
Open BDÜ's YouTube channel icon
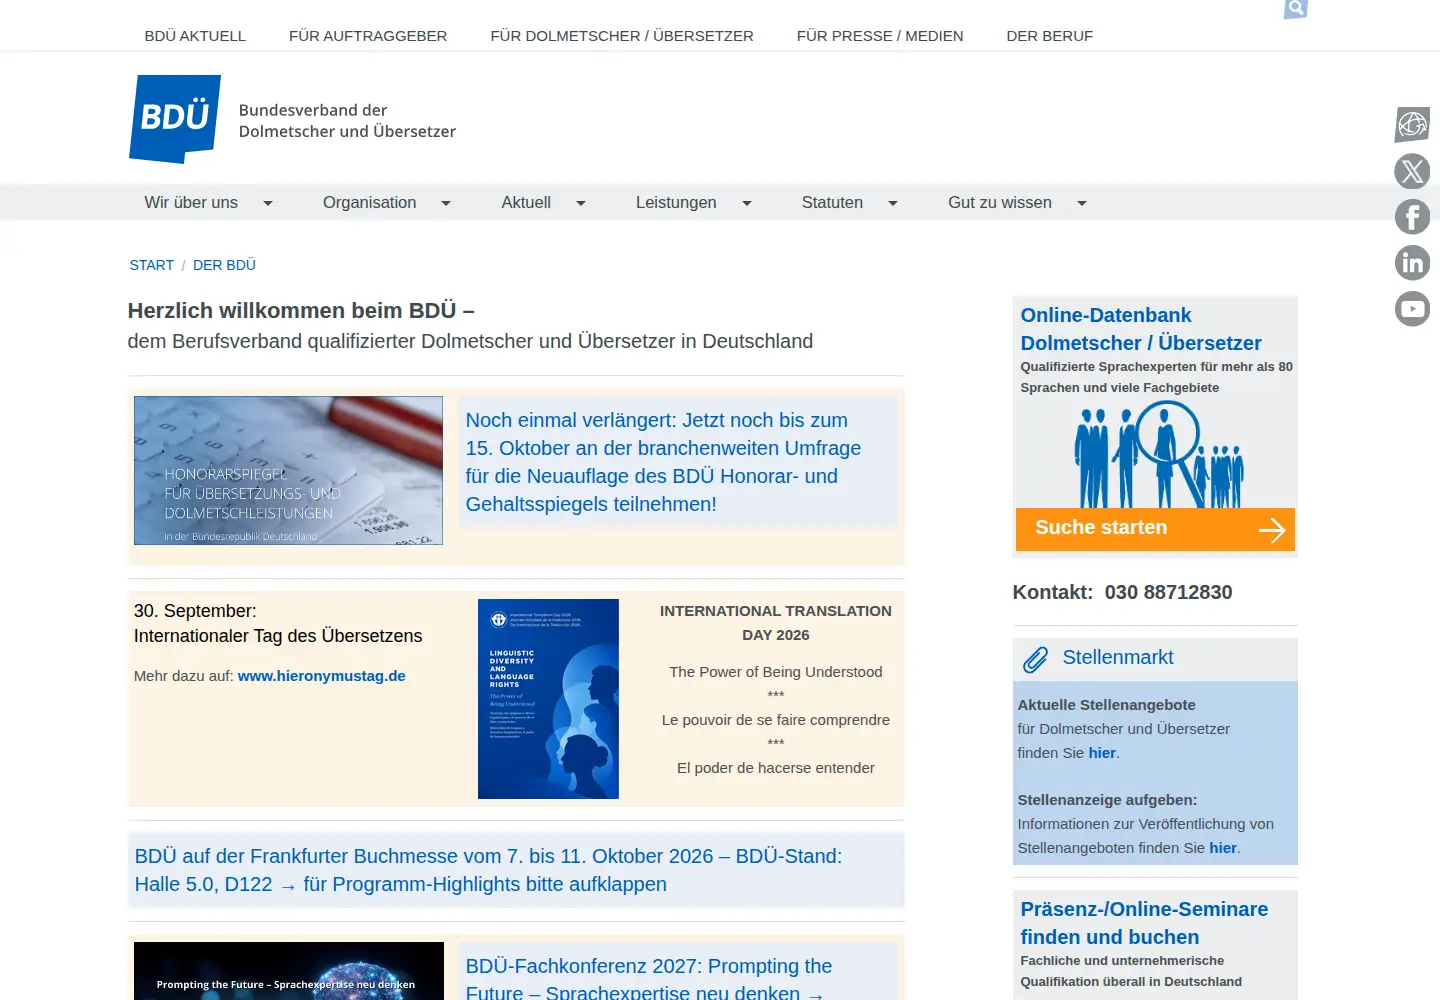tap(1412, 309)
